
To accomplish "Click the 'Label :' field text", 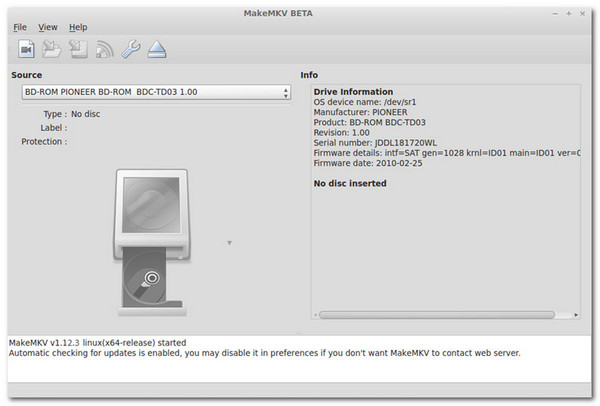I will coord(54,128).
